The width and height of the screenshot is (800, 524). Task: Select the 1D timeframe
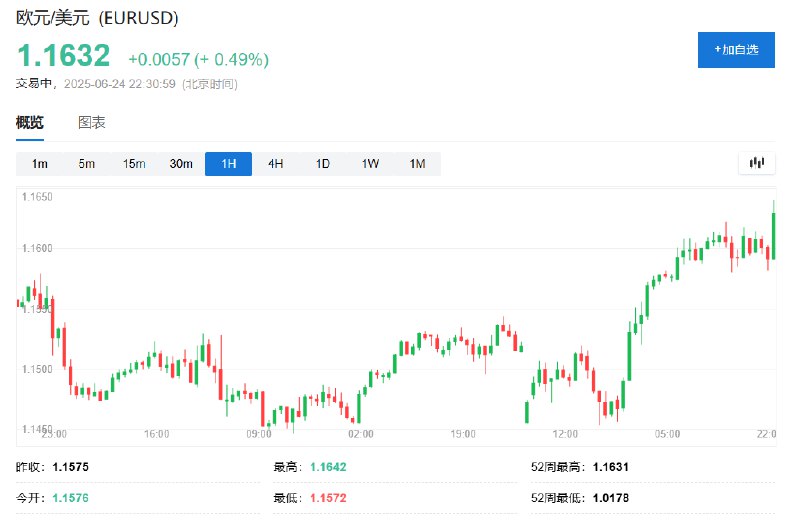pos(322,164)
